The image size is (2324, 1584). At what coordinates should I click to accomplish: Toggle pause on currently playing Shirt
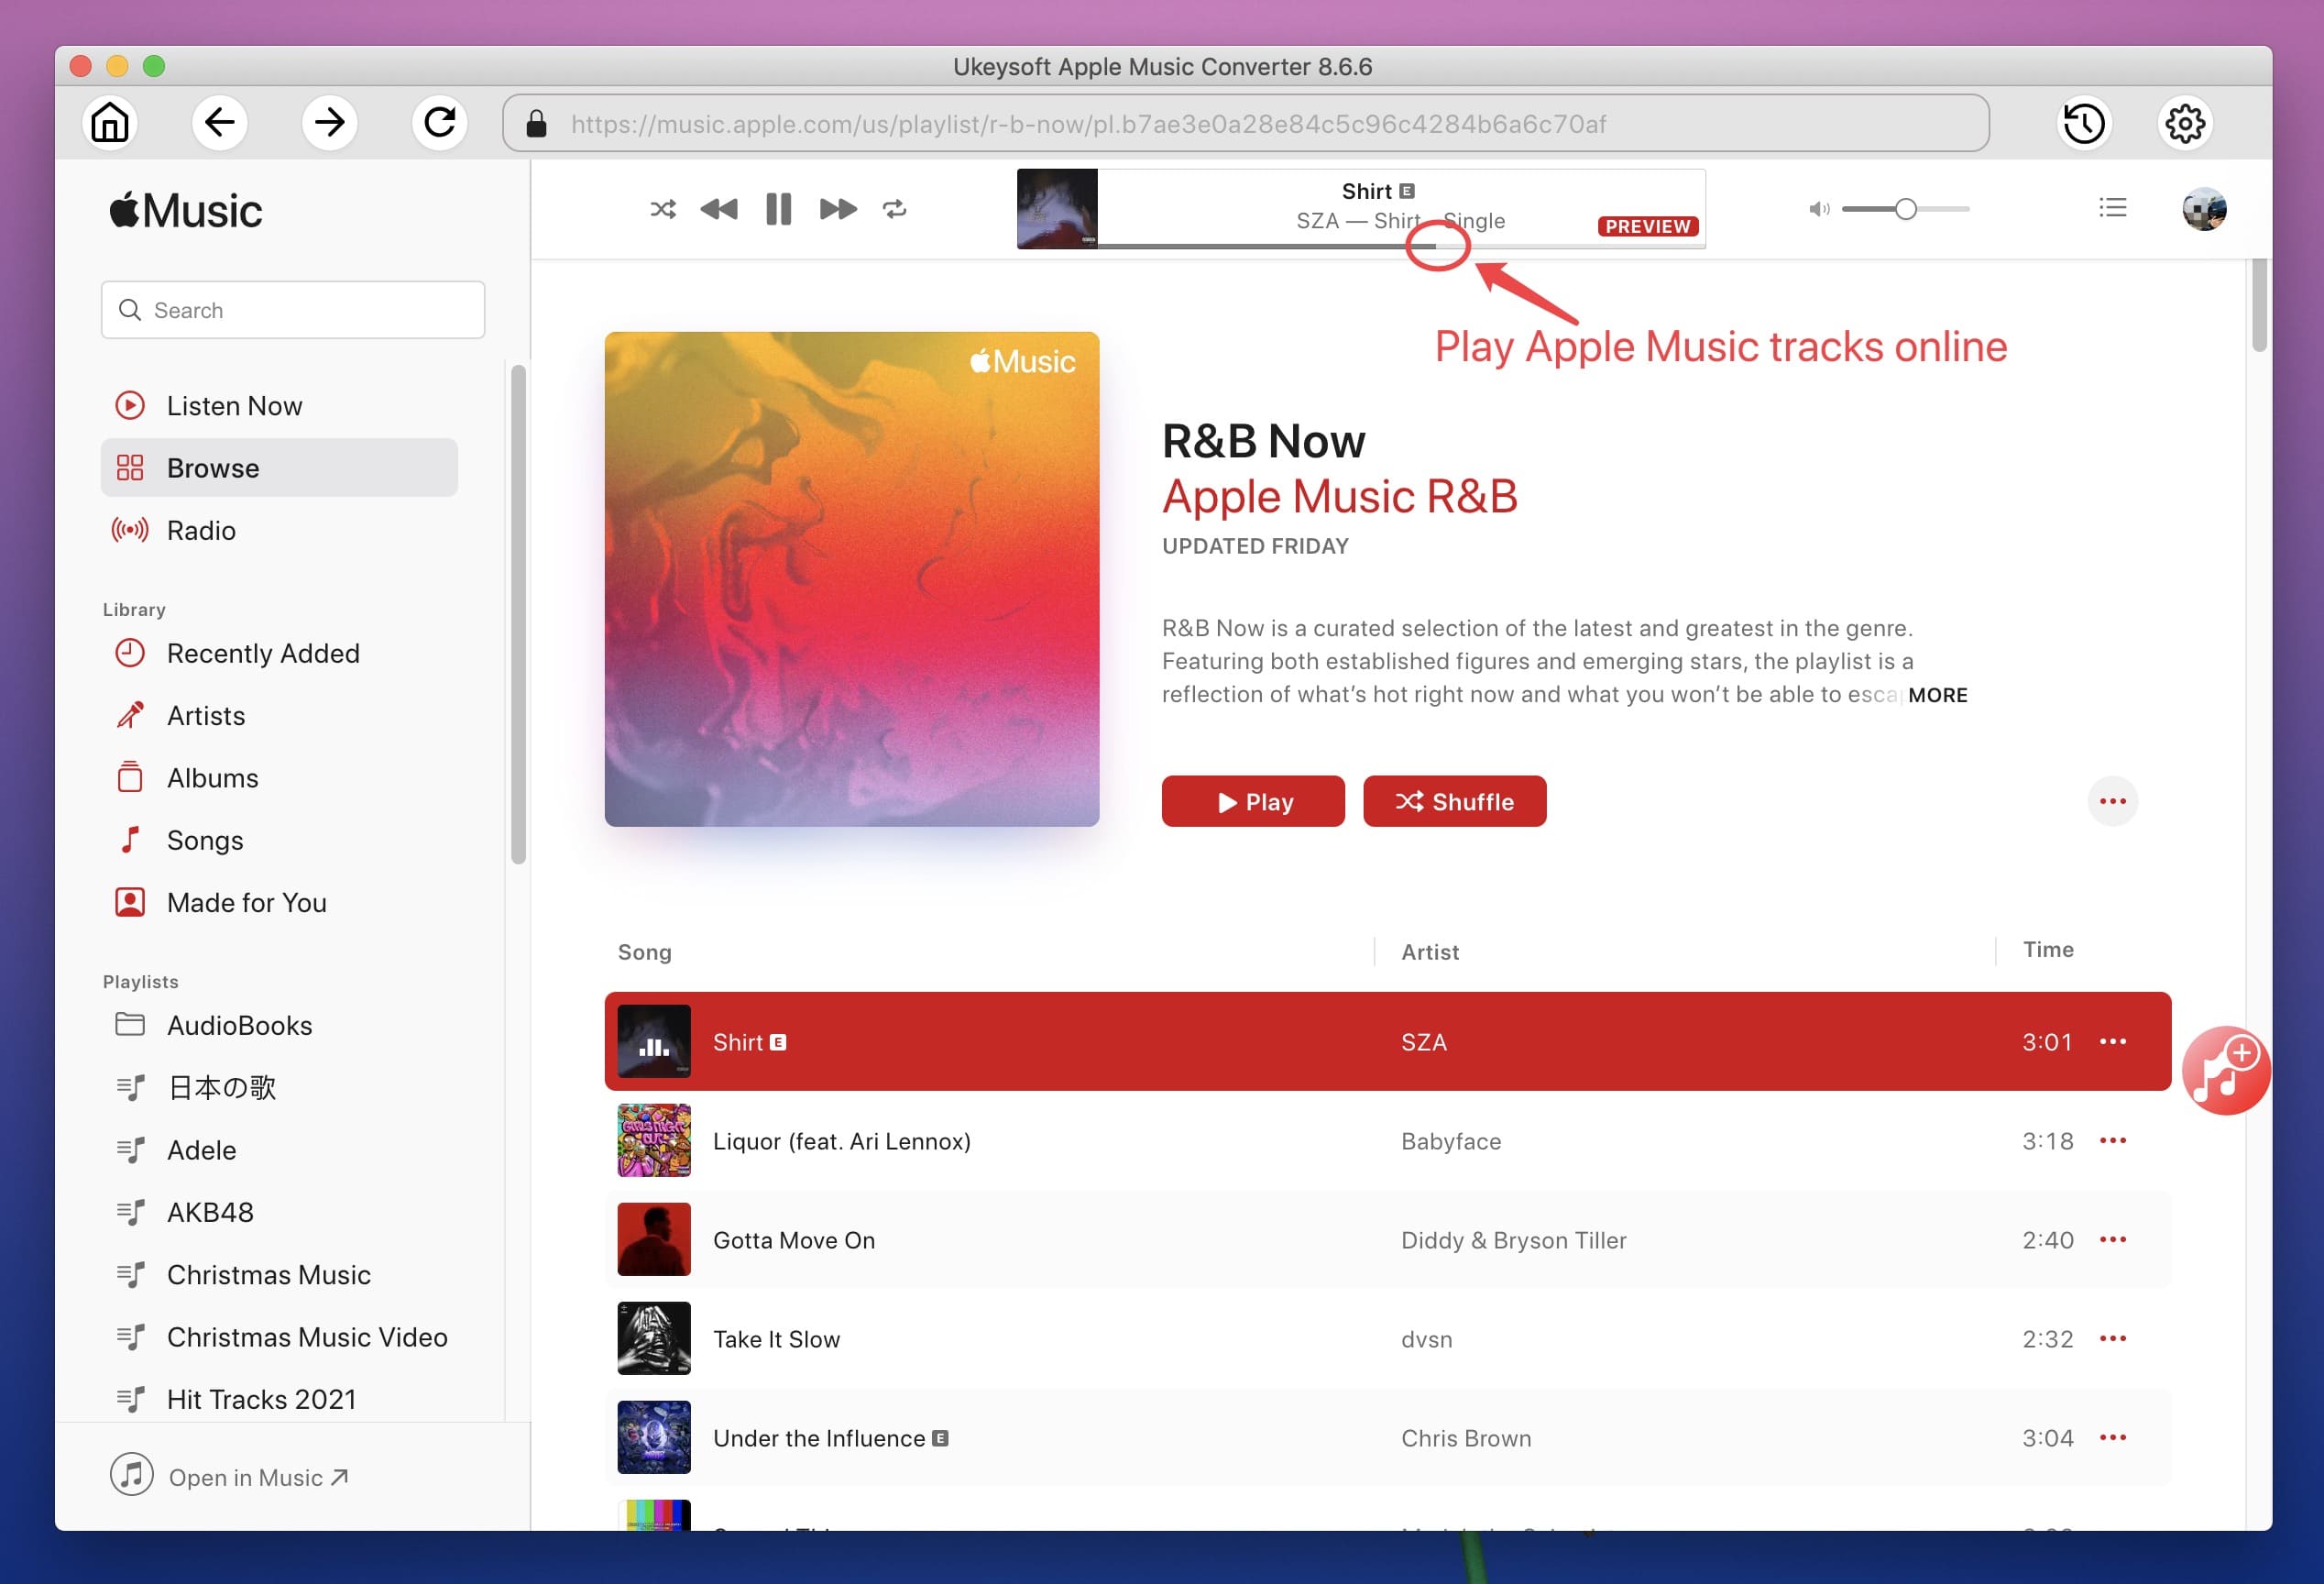coord(777,208)
